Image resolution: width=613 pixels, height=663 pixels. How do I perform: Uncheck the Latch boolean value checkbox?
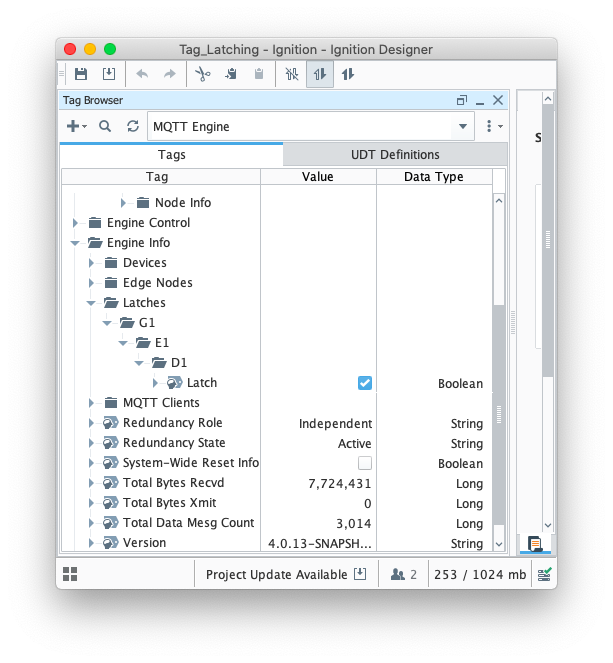click(x=365, y=383)
